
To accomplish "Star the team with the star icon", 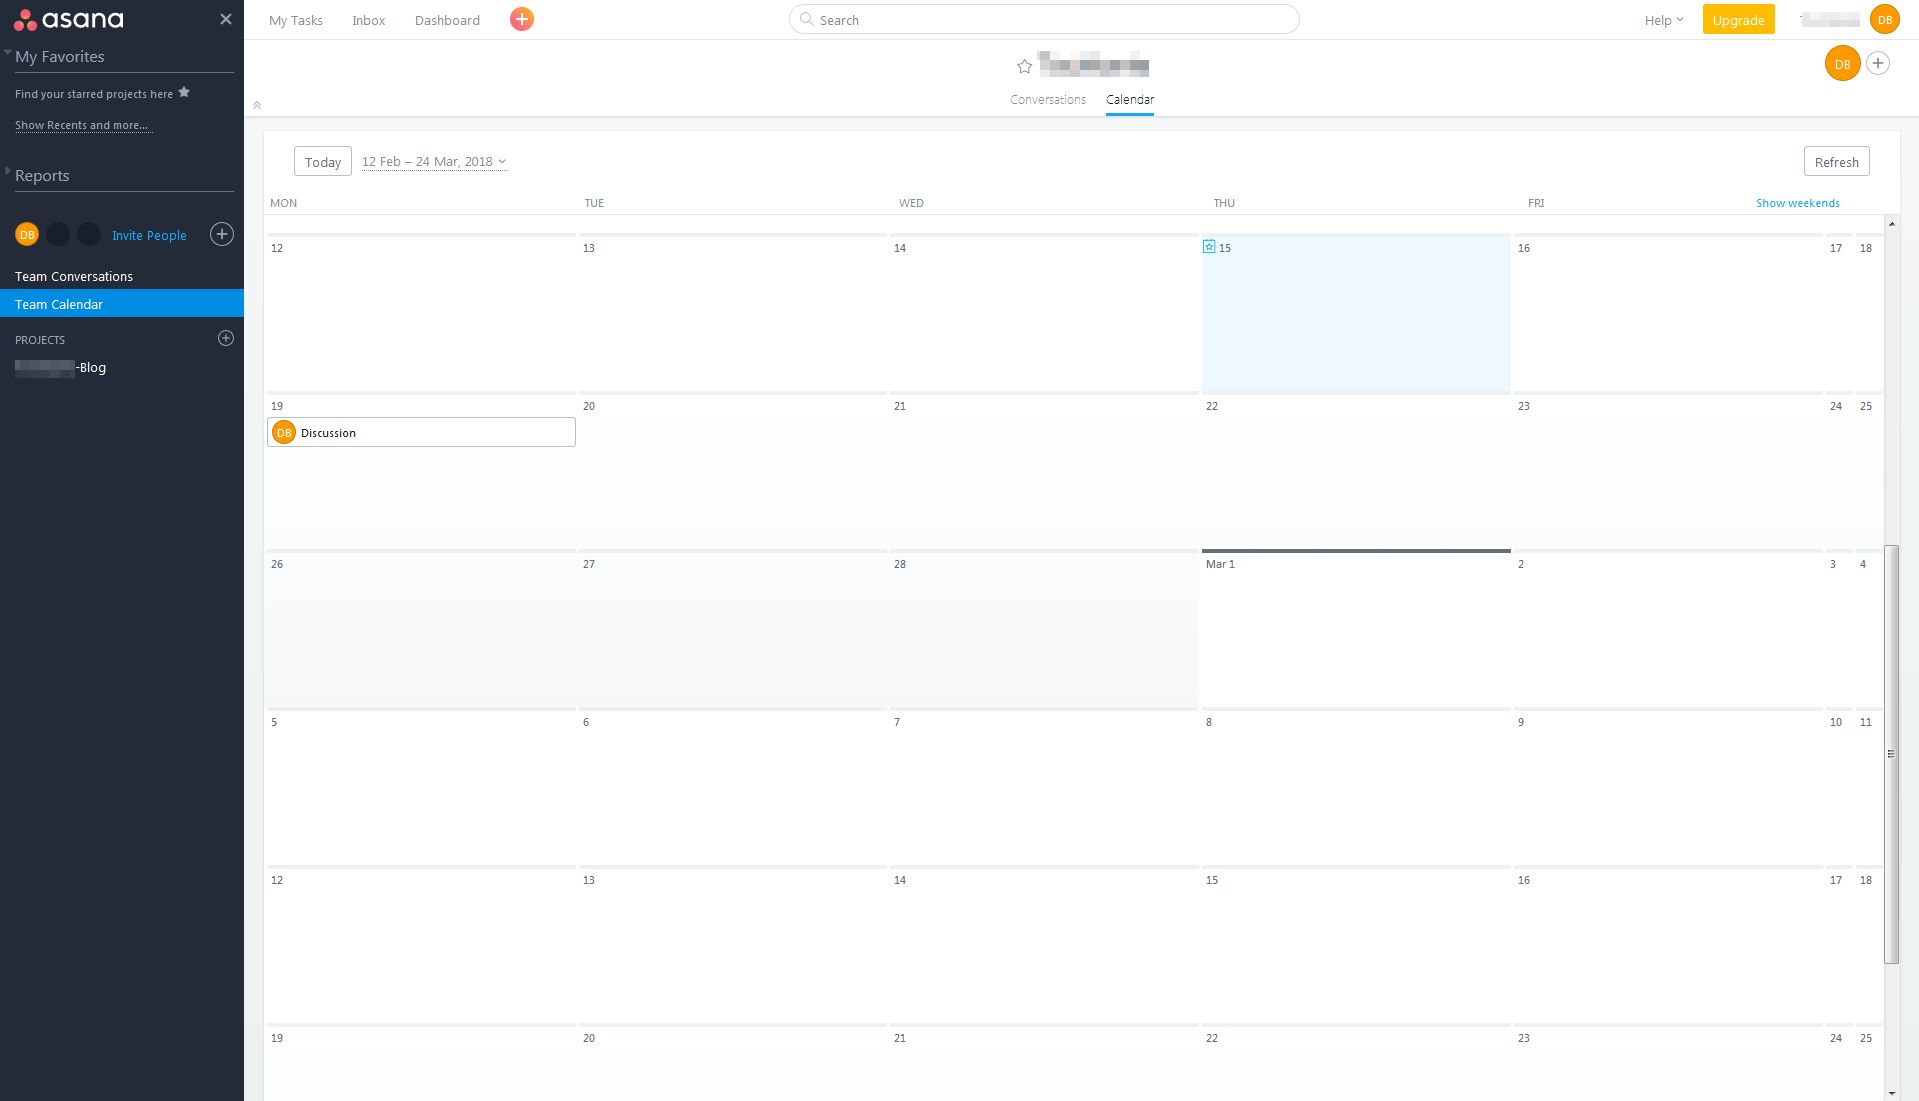I will coord(1024,66).
